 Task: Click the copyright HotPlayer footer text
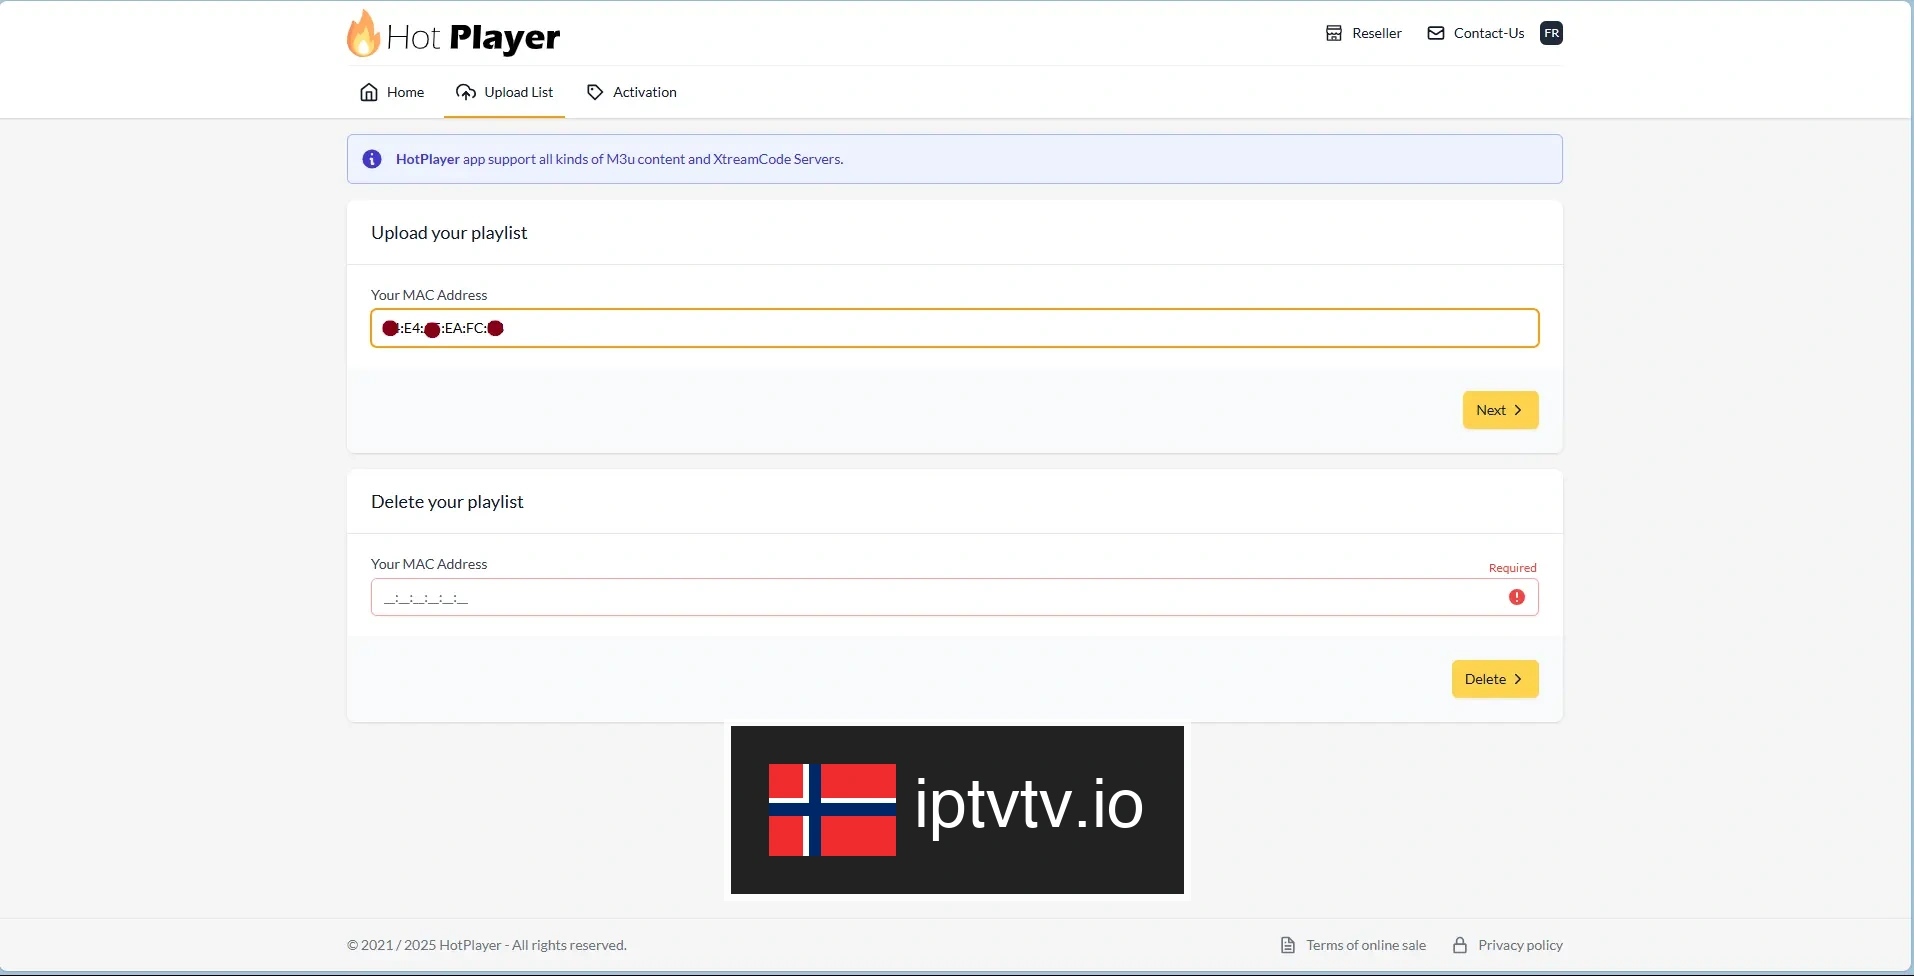coord(487,945)
